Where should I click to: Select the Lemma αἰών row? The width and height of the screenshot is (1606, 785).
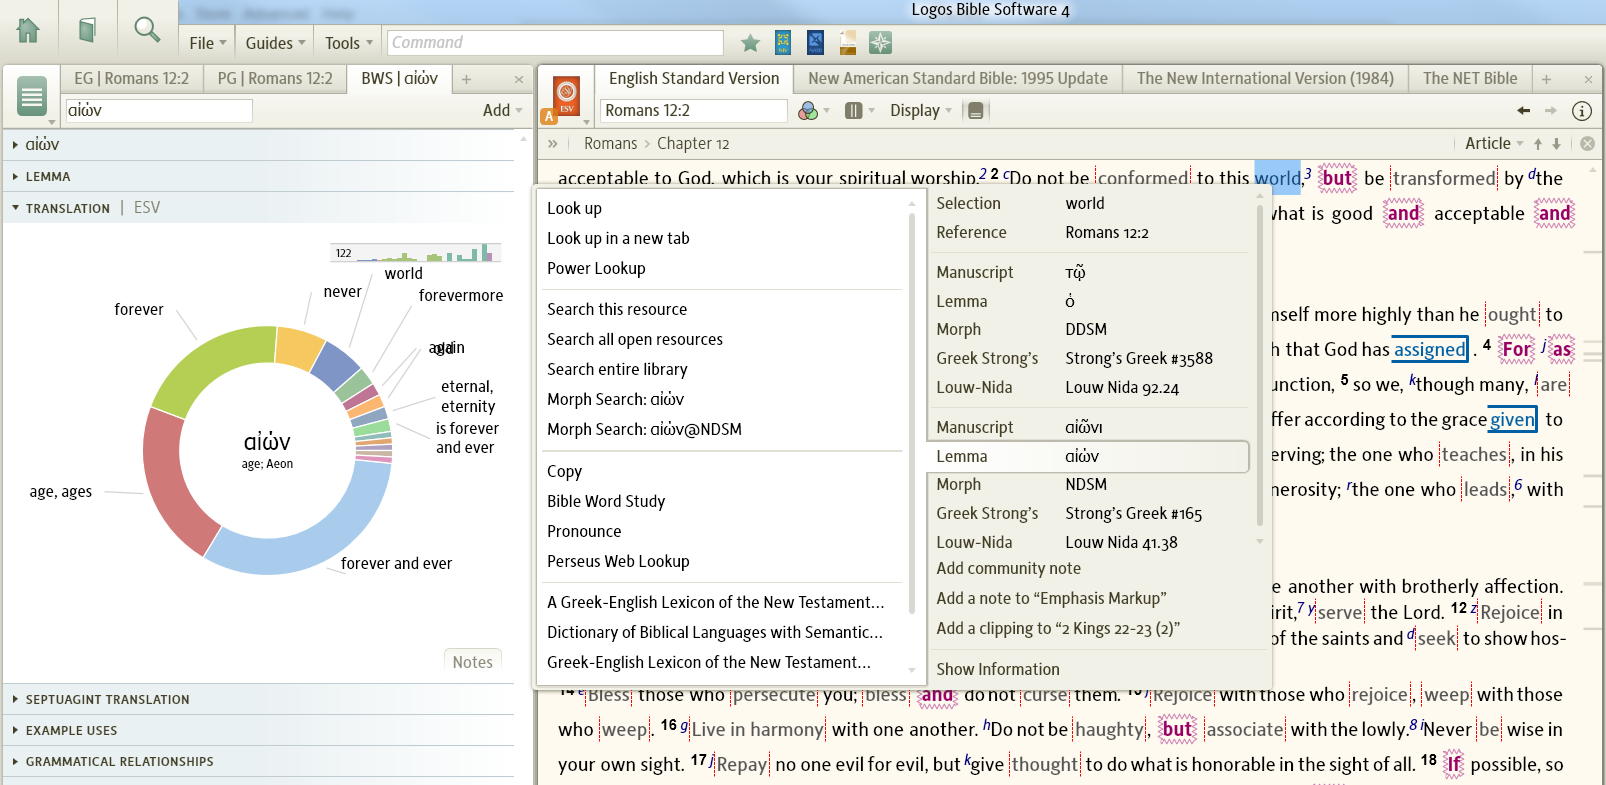point(1089,457)
